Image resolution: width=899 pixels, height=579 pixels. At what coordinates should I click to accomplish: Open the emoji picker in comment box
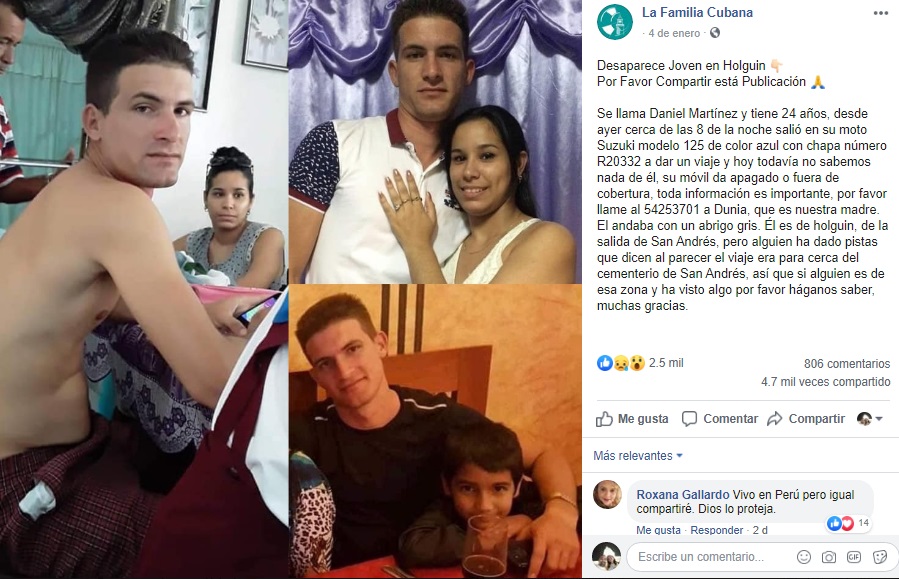click(x=804, y=557)
